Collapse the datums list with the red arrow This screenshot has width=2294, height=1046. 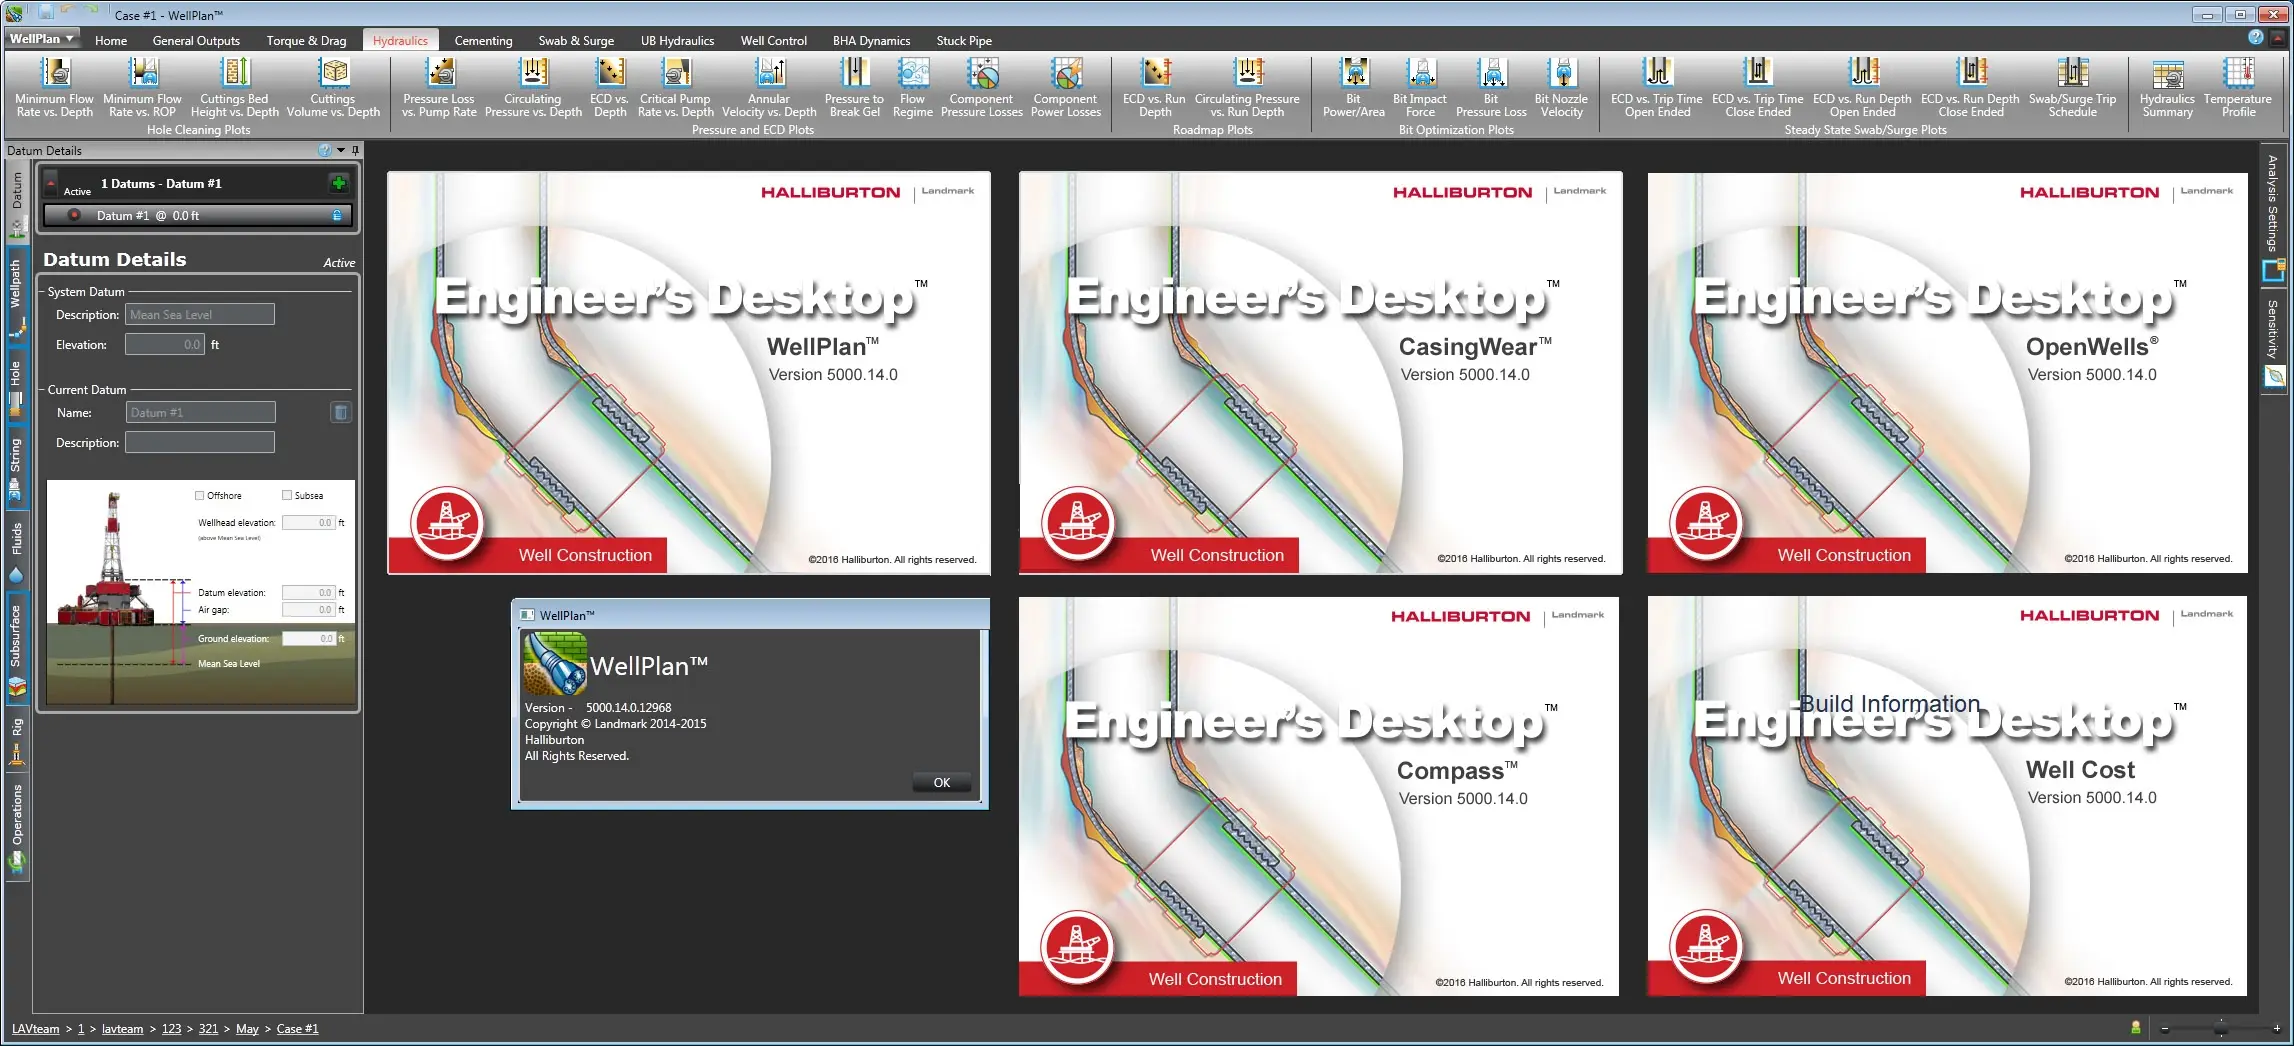point(51,182)
